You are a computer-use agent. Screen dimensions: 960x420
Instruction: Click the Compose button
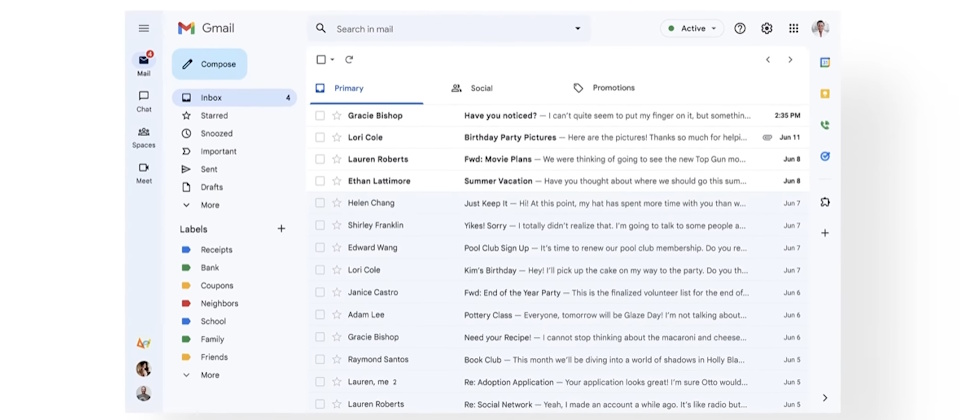(x=209, y=64)
